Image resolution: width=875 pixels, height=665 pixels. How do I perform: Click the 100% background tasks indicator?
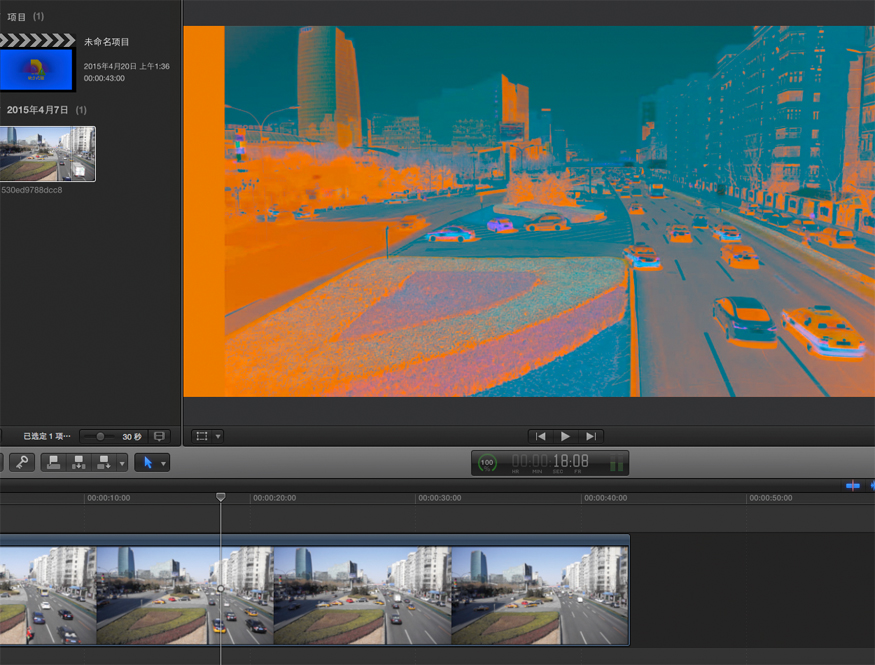click(487, 463)
